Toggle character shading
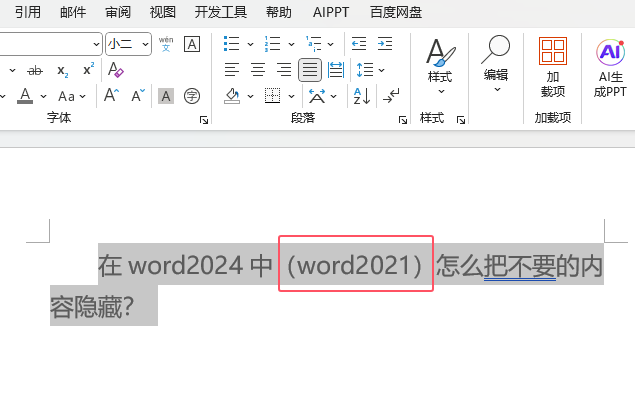635x393 pixels. pyautogui.click(x=166, y=96)
